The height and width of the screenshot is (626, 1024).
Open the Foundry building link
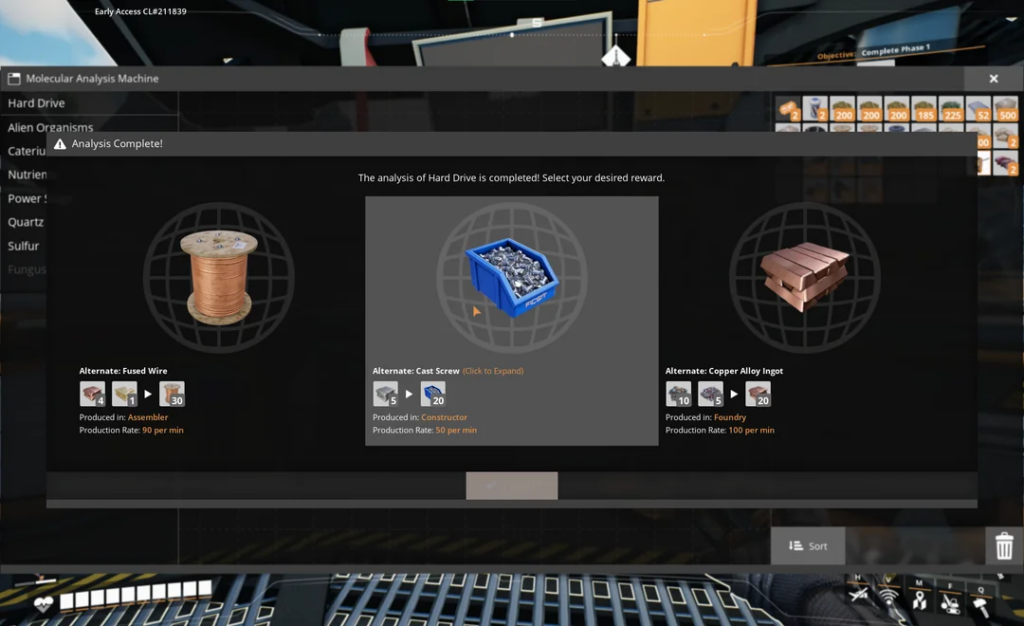click(x=729, y=417)
